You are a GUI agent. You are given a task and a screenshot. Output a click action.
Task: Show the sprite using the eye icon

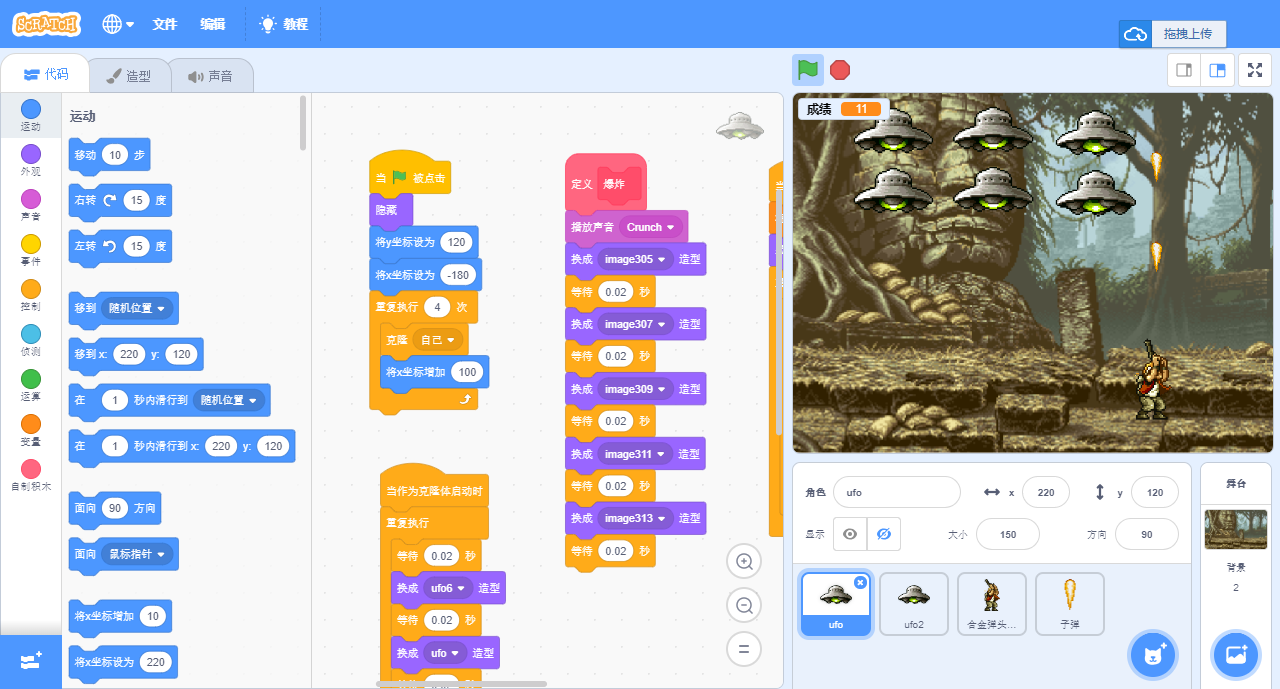(850, 534)
